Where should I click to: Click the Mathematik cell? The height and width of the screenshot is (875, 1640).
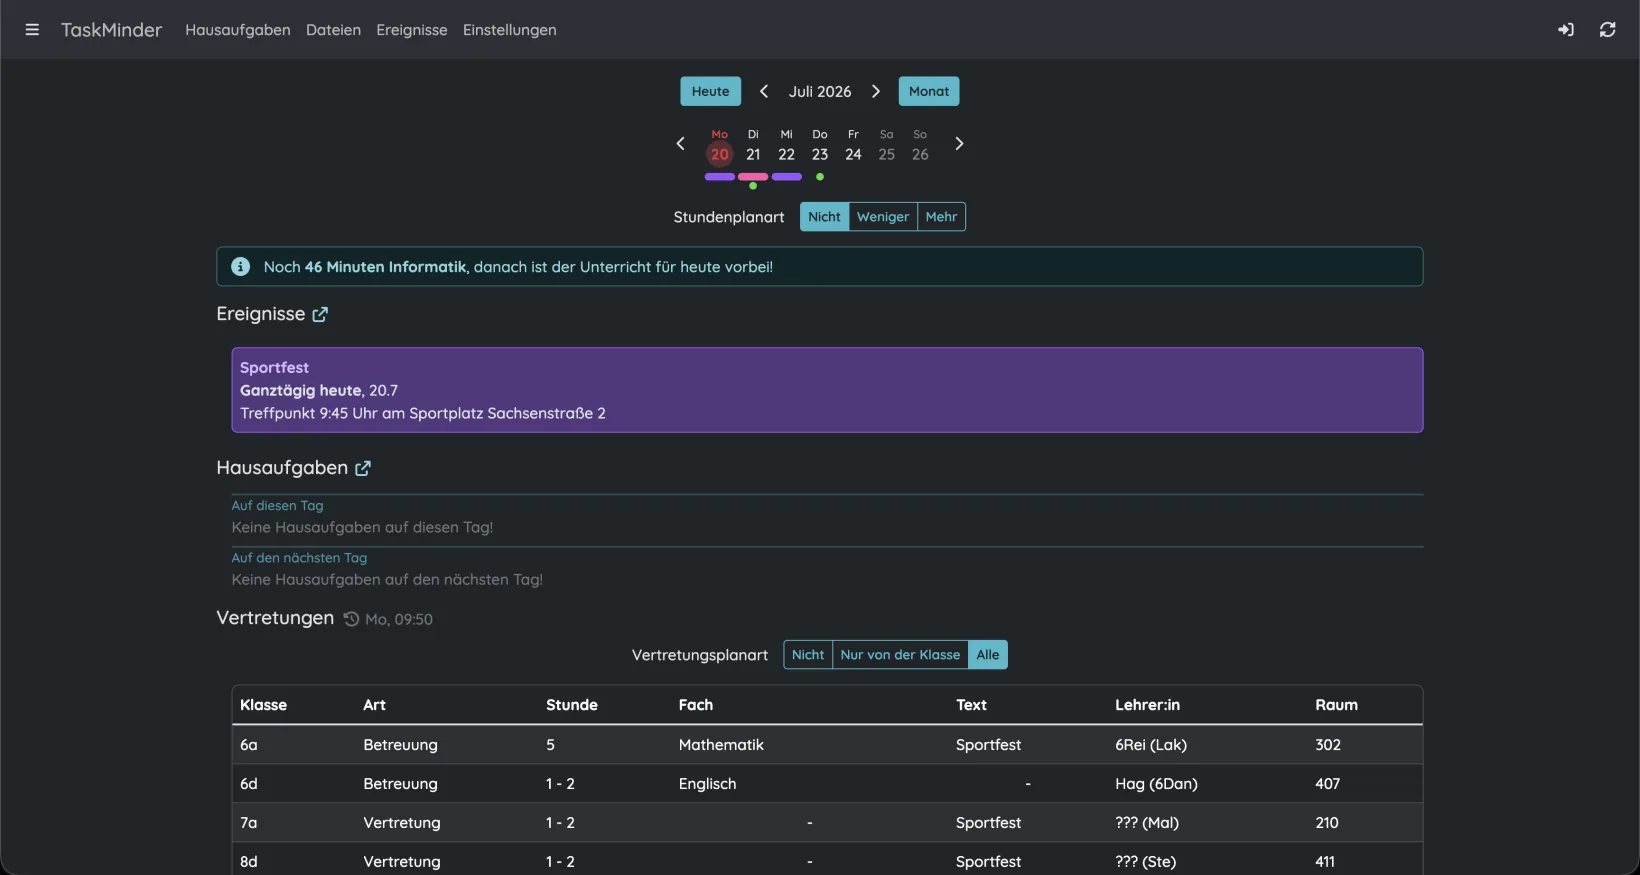[x=721, y=745]
